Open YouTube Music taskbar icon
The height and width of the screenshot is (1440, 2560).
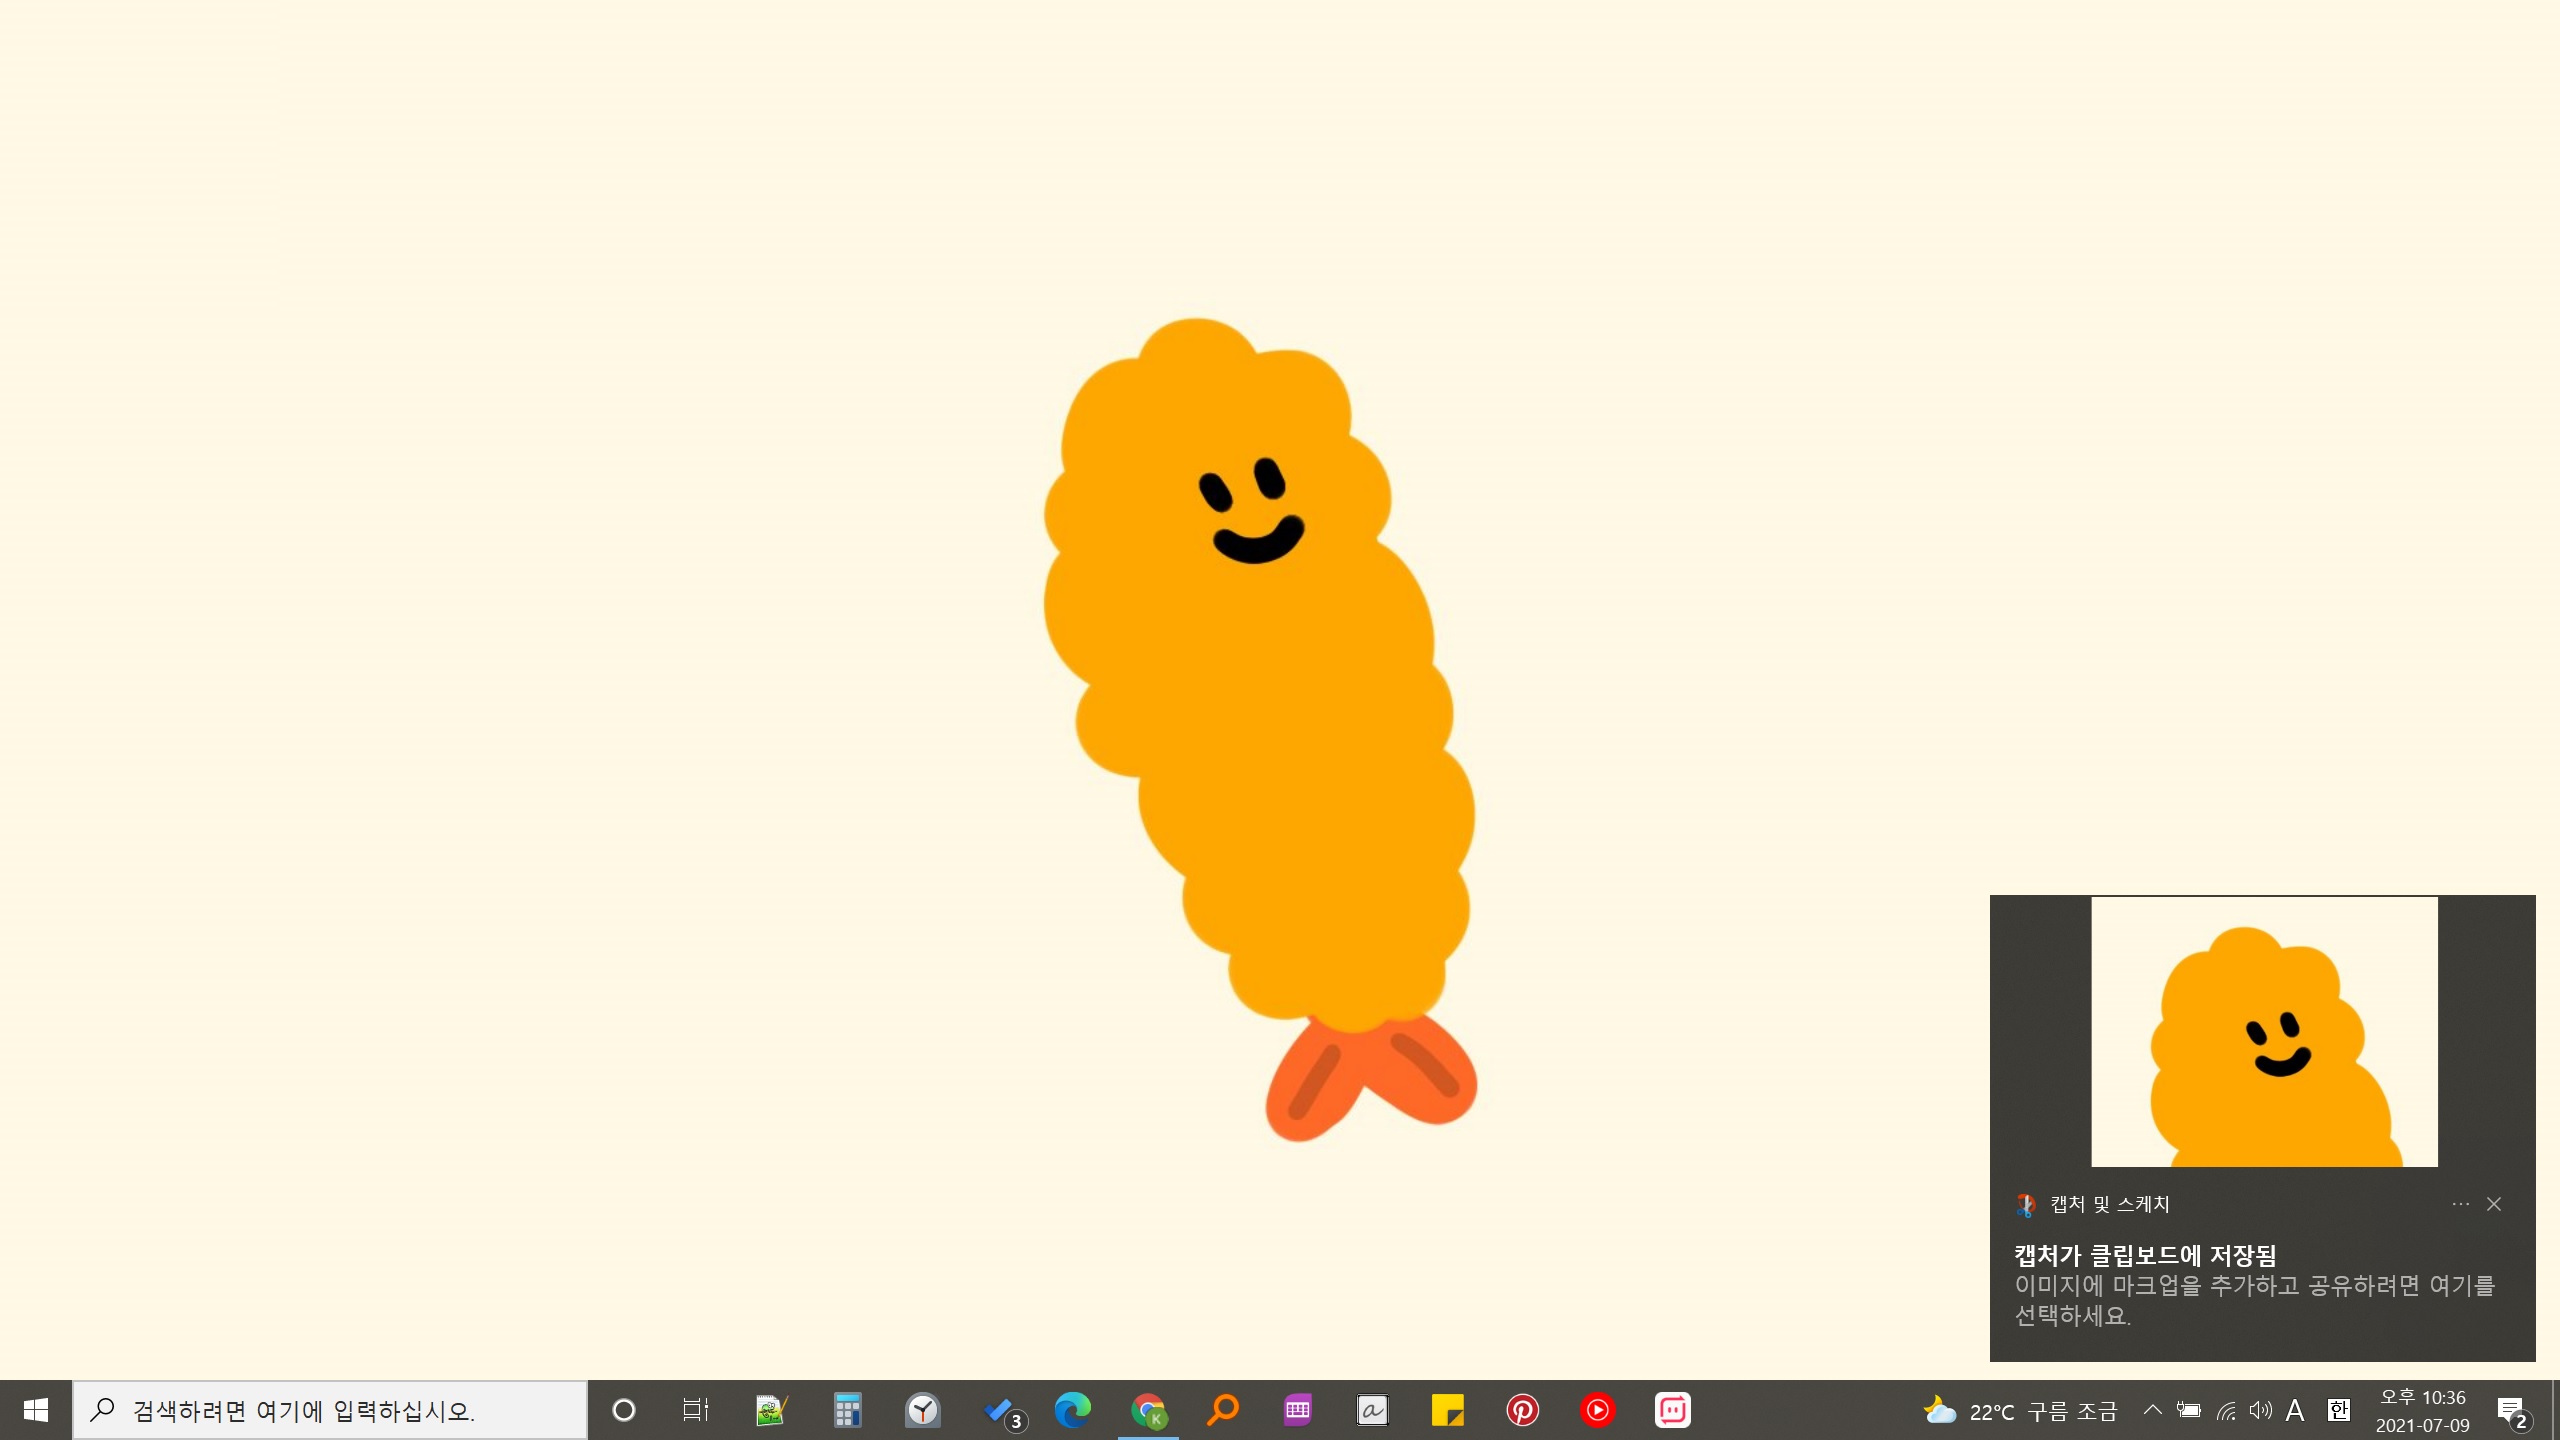pyautogui.click(x=1597, y=1410)
